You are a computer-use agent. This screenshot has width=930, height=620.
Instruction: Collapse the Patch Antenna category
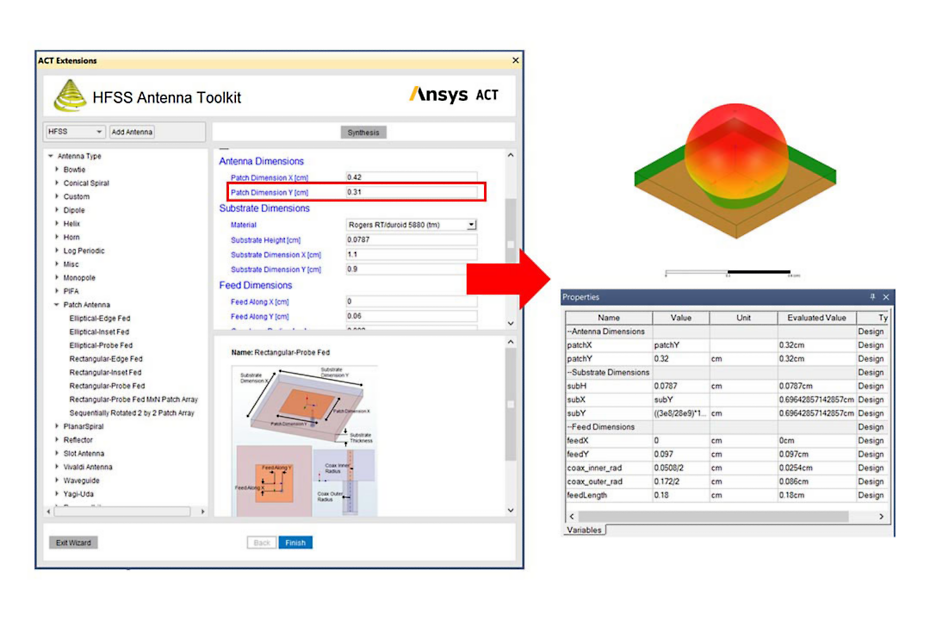pyautogui.click(x=57, y=305)
